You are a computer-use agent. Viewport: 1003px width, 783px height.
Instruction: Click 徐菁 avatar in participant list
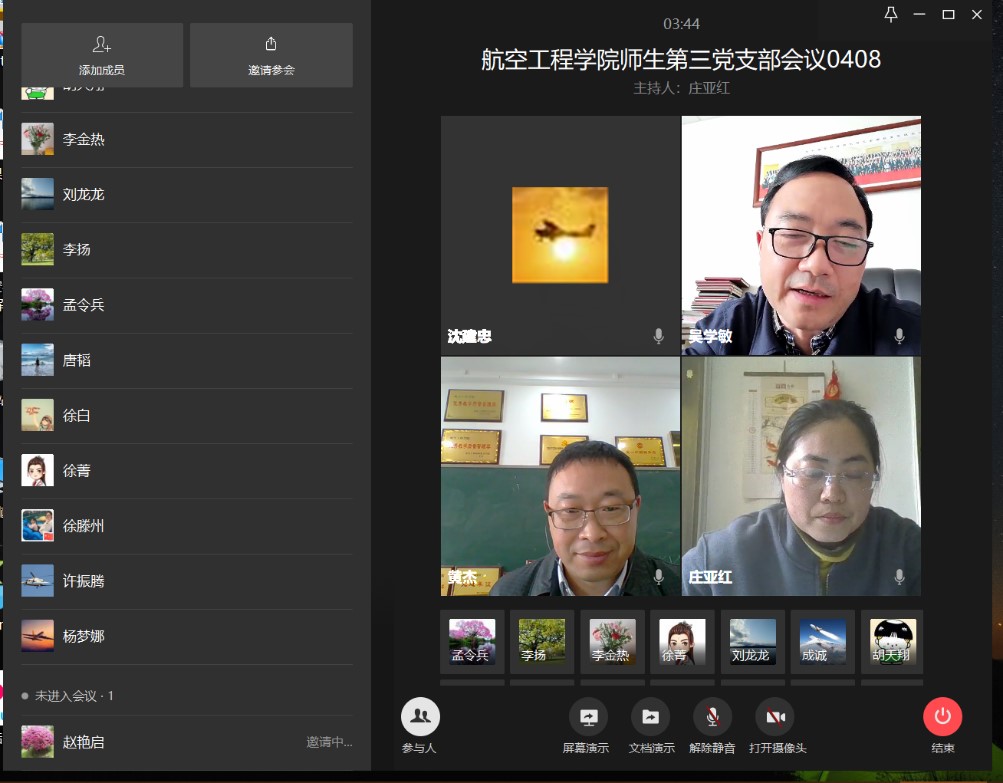click(x=38, y=470)
